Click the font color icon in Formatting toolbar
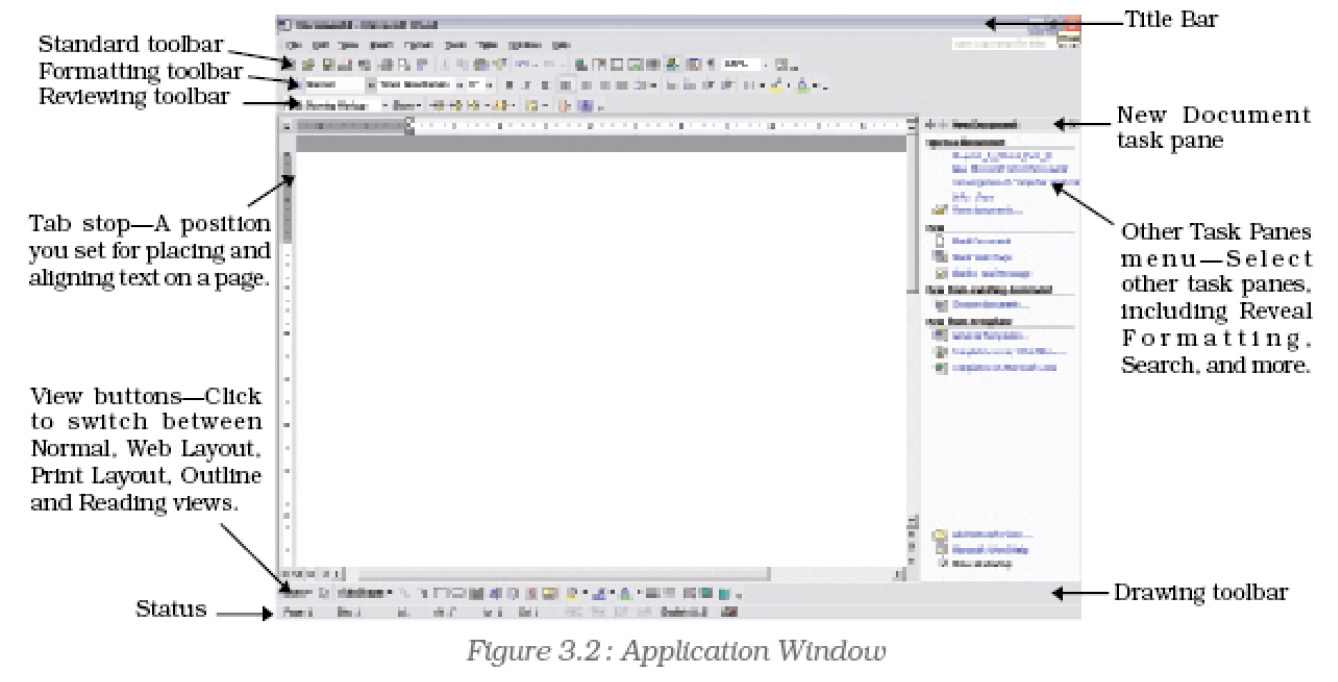 pos(803,85)
